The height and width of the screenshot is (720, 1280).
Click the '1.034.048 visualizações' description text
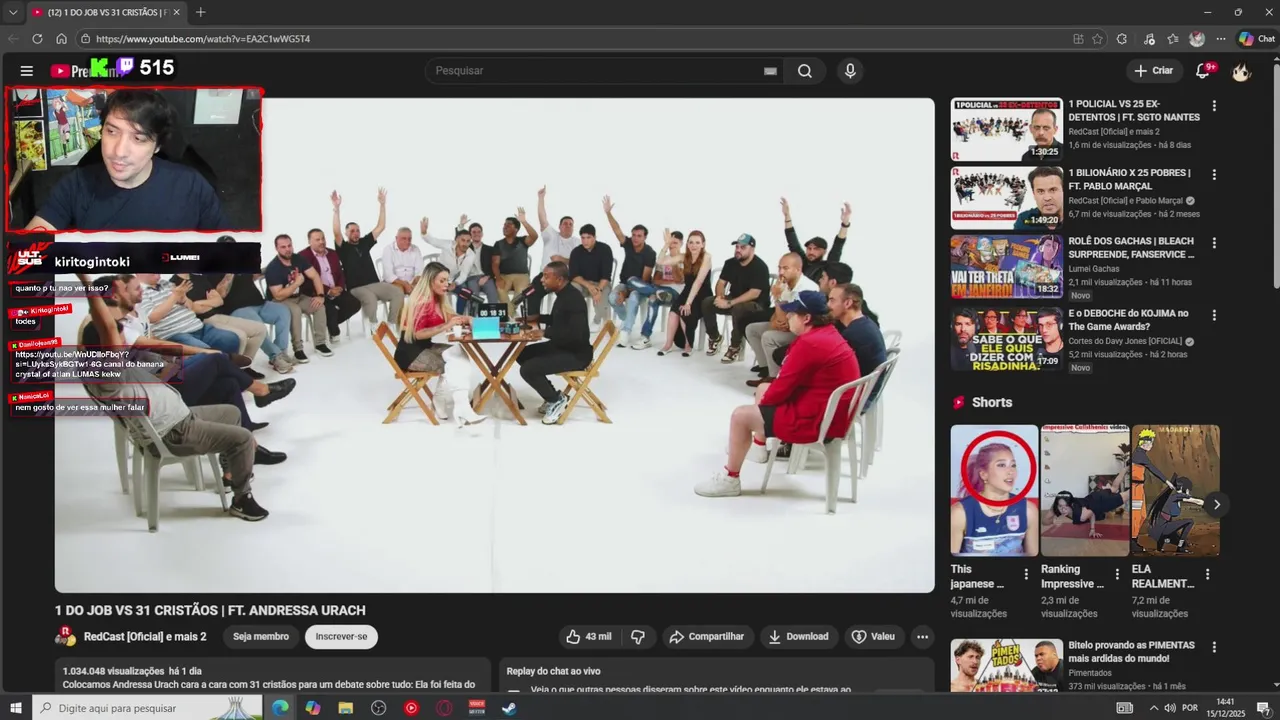[x=113, y=671]
